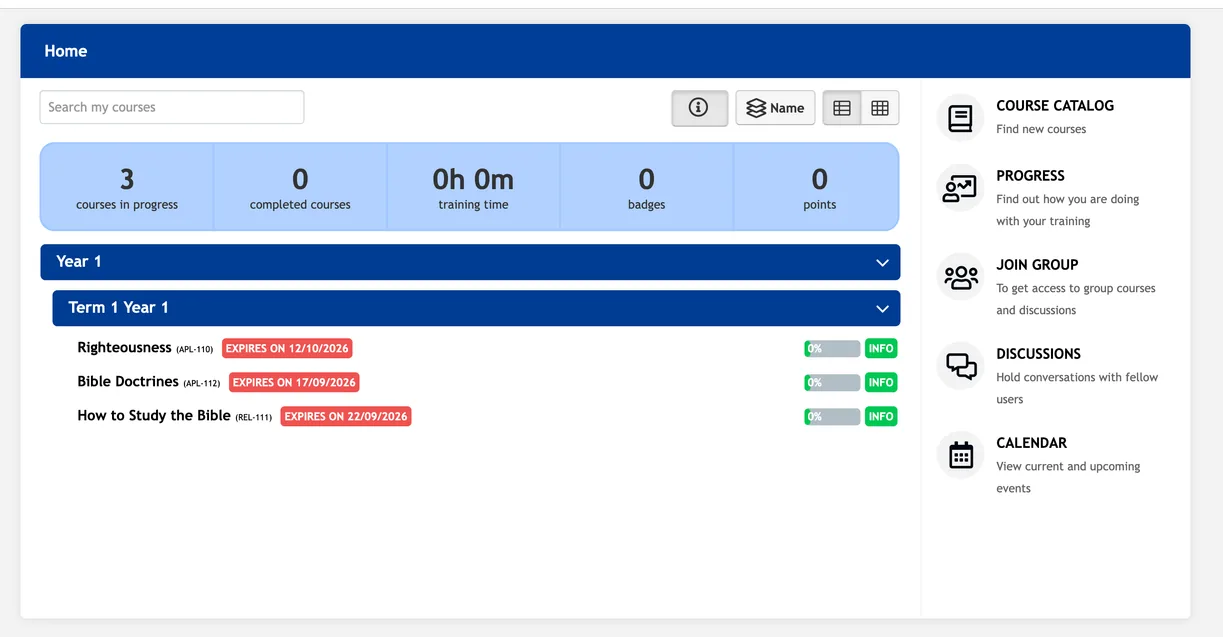Screen dimensions: 1223x637
Task: Click 'Find new courses' description text
Action: pyautogui.click(x=1041, y=129)
